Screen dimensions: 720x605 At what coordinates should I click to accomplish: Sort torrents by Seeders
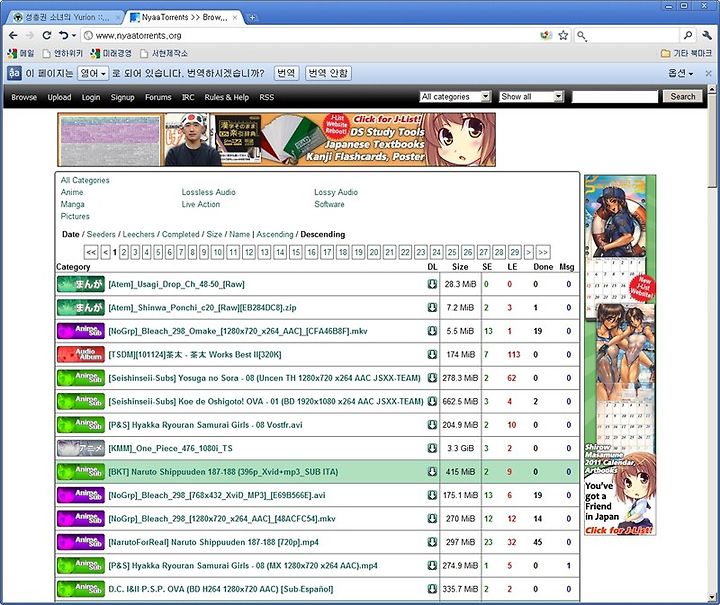click(x=101, y=234)
